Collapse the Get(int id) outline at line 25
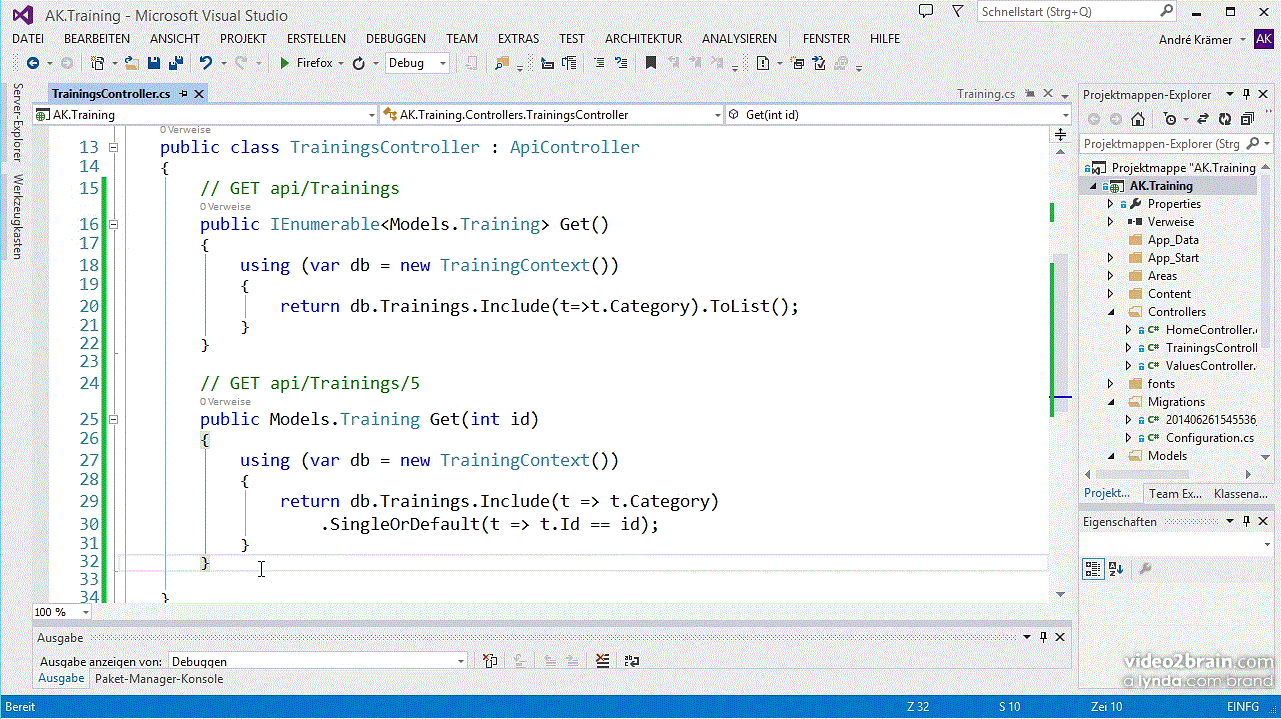The image size is (1281, 719). click(113, 419)
